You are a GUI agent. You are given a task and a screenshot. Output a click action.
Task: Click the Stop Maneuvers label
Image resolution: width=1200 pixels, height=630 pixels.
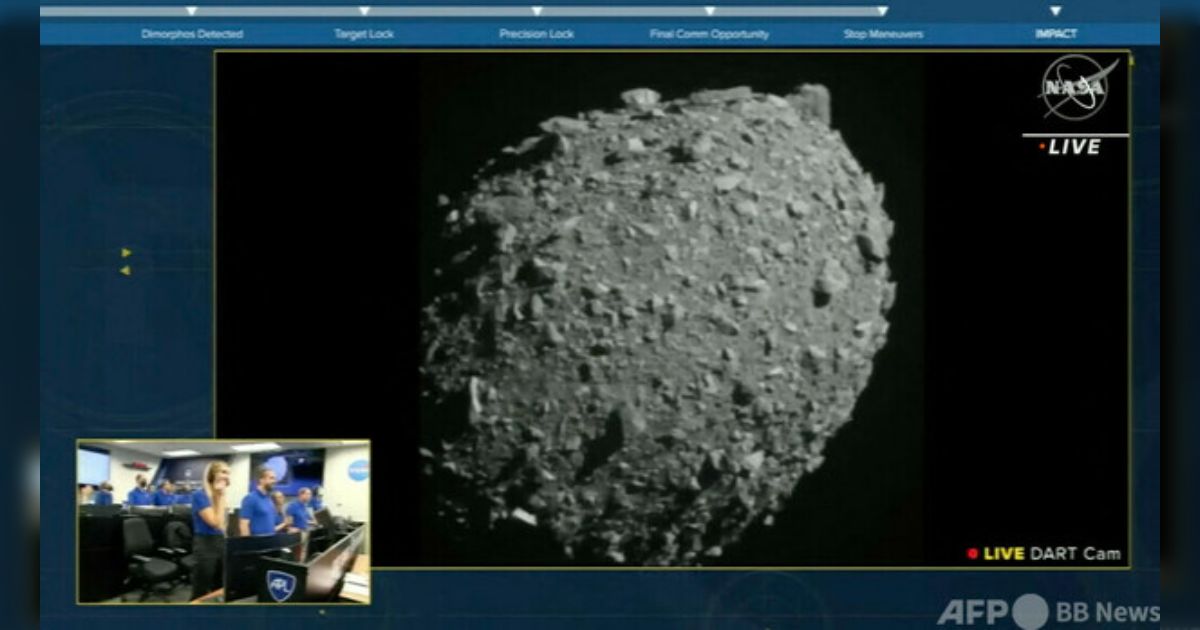pos(883,34)
